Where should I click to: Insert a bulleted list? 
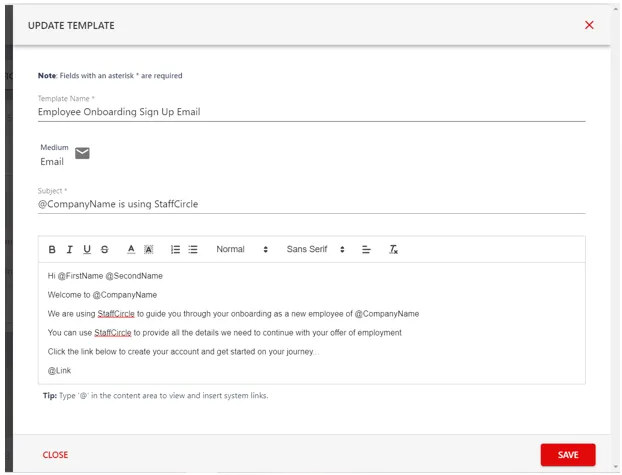(x=193, y=250)
